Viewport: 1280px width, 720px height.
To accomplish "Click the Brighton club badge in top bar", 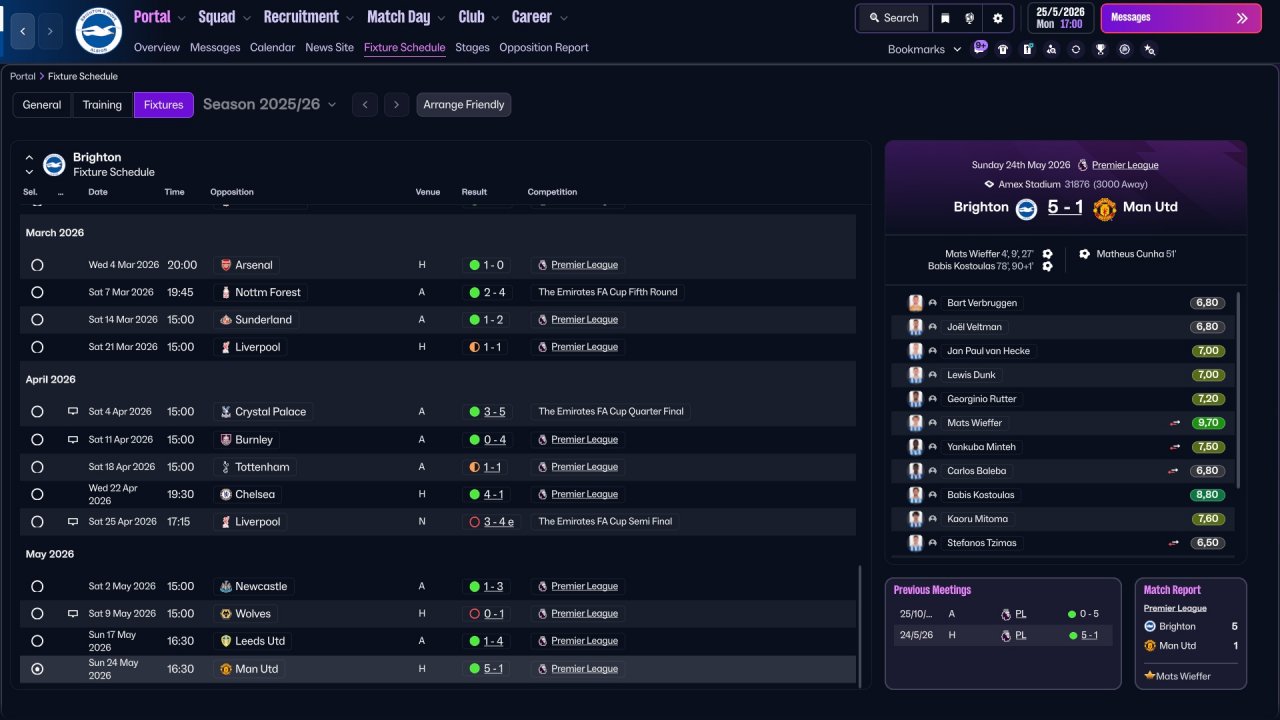I will click(98, 31).
